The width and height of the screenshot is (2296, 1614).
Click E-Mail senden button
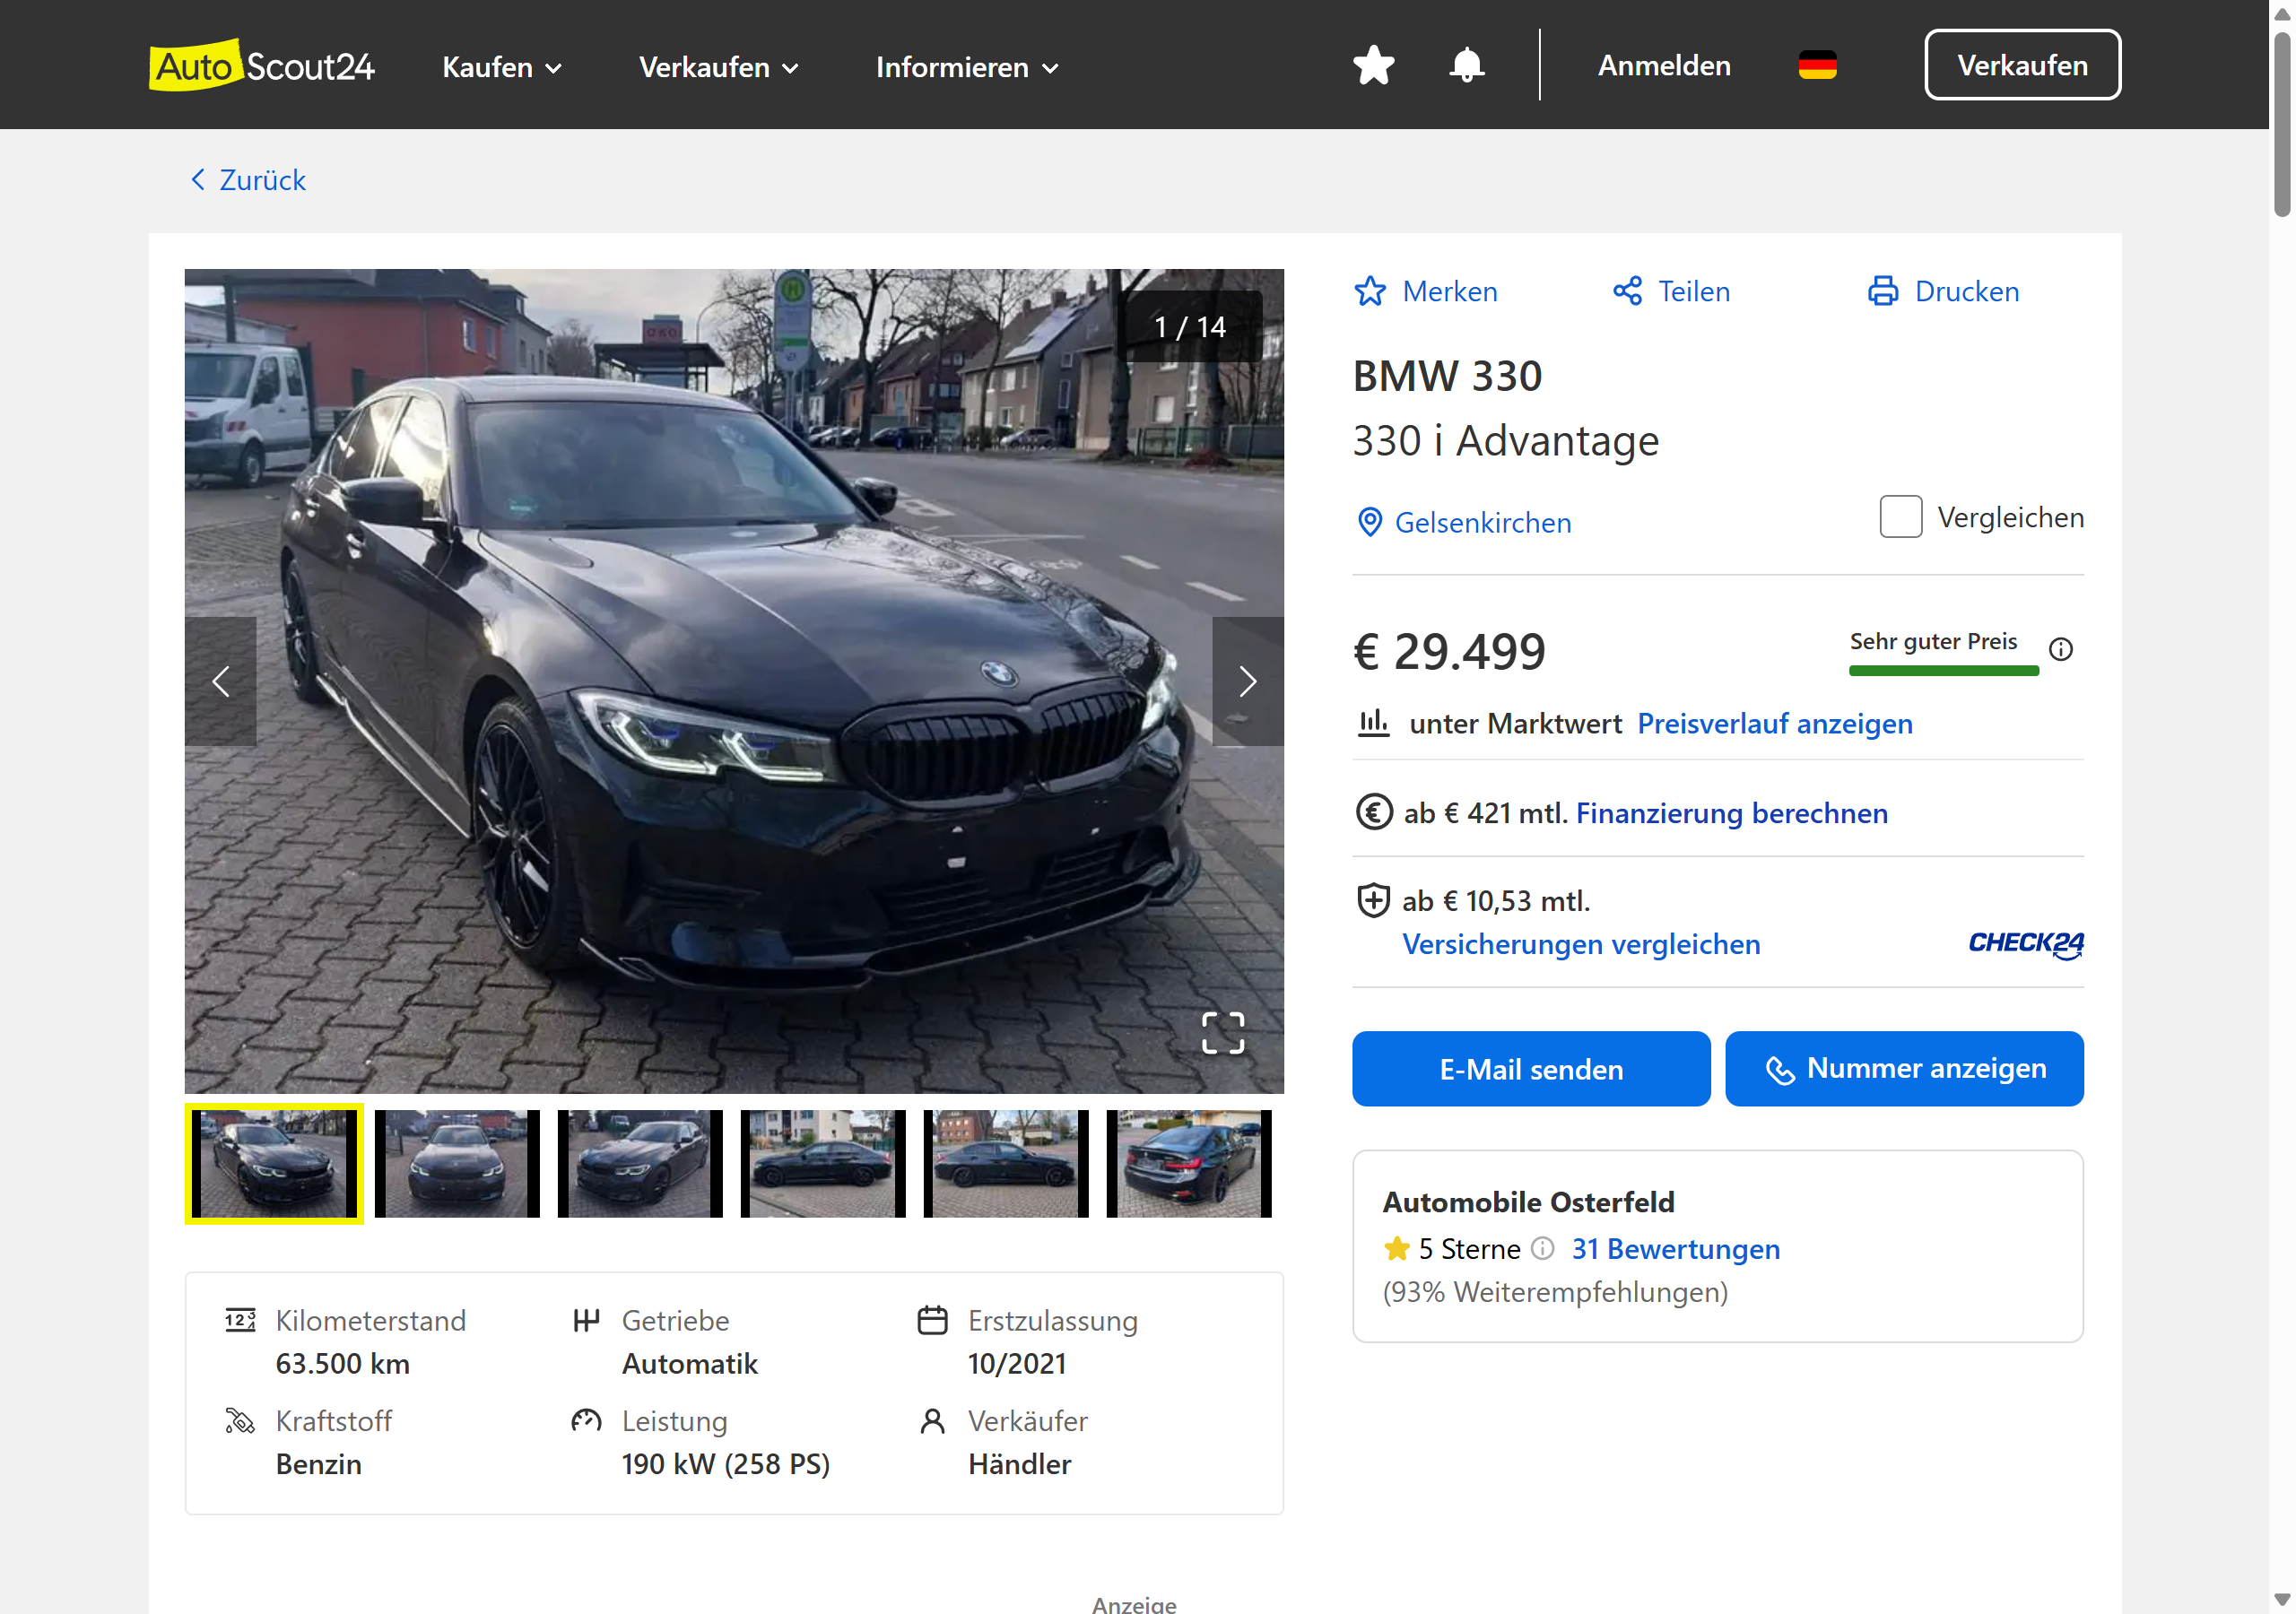1531,1069
